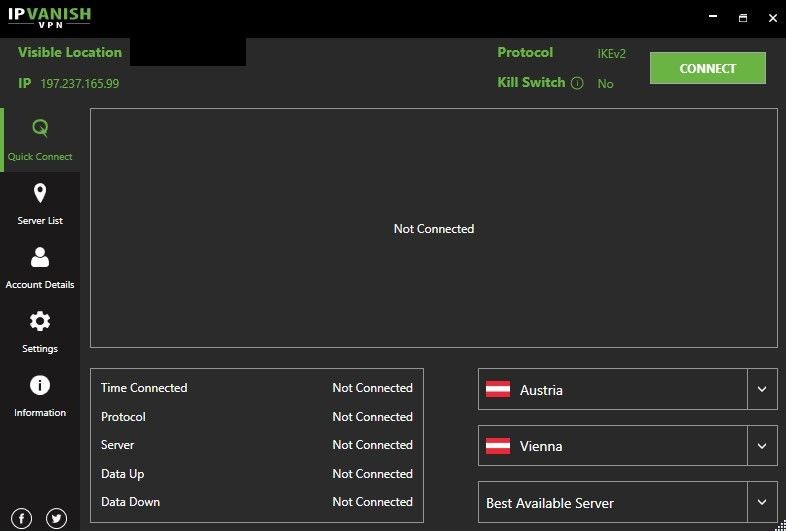Click the window resize grip corner
This screenshot has height=531, width=786.
(781, 526)
